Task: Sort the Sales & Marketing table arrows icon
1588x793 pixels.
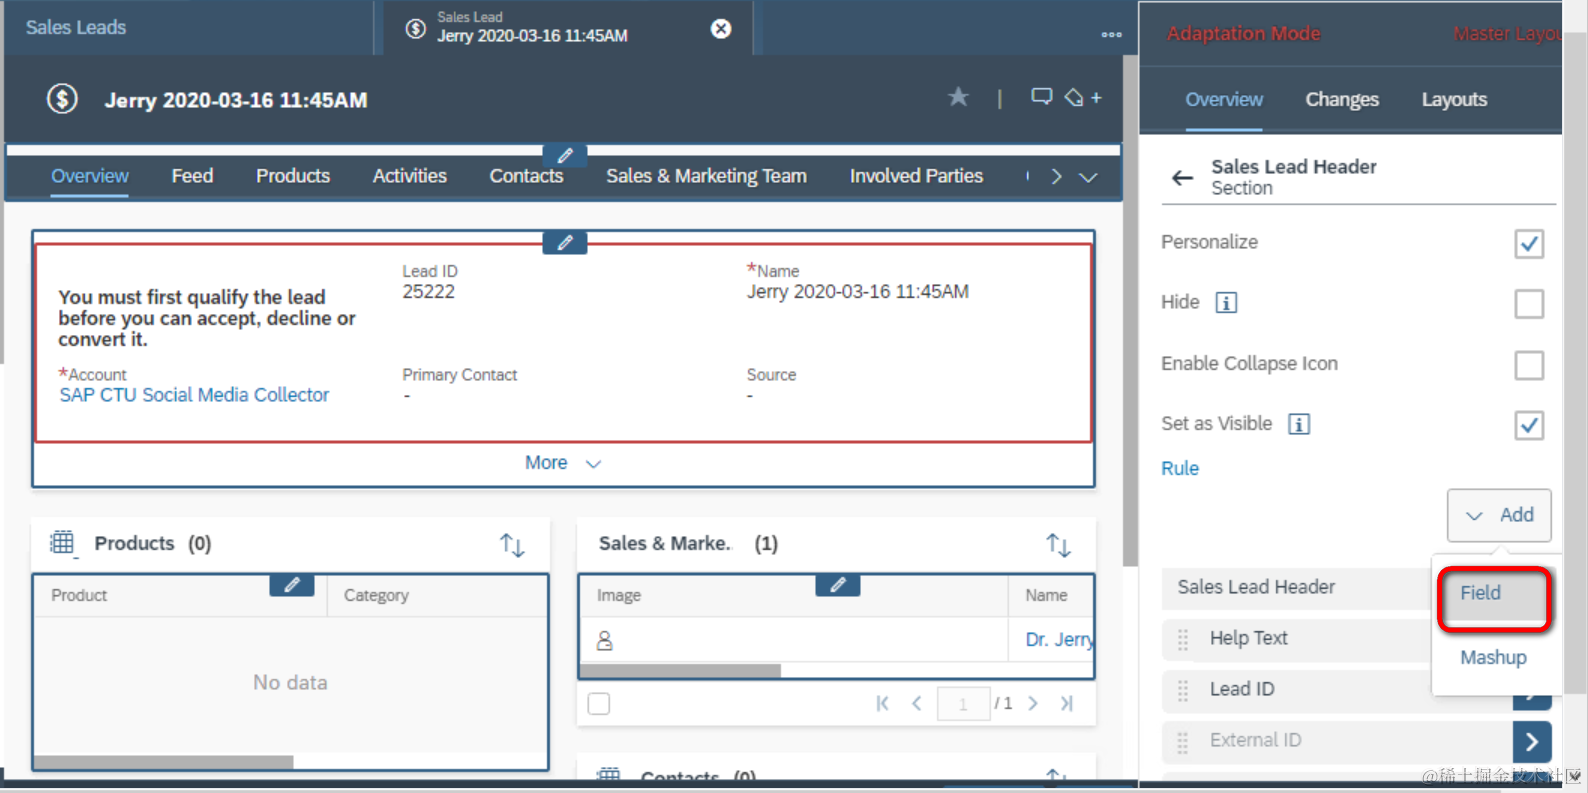Action: click(x=1058, y=544)
